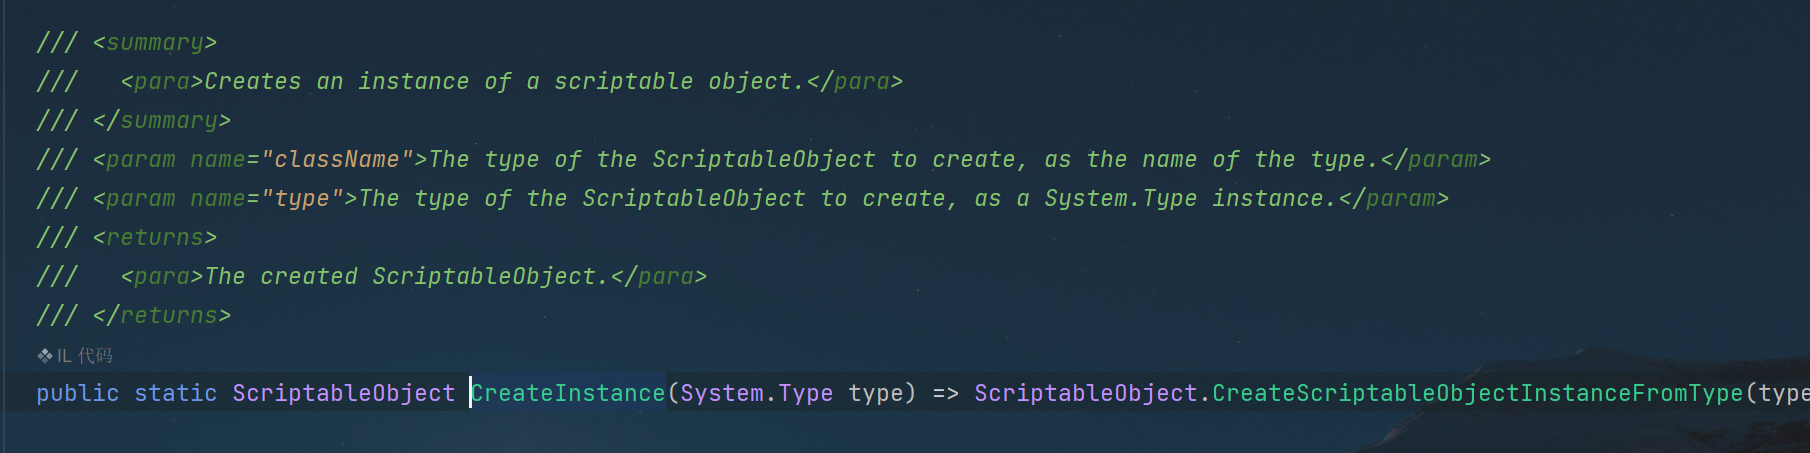Click the static keyword
This screenshot has height=453, width=1810.
tap(175, 394)
